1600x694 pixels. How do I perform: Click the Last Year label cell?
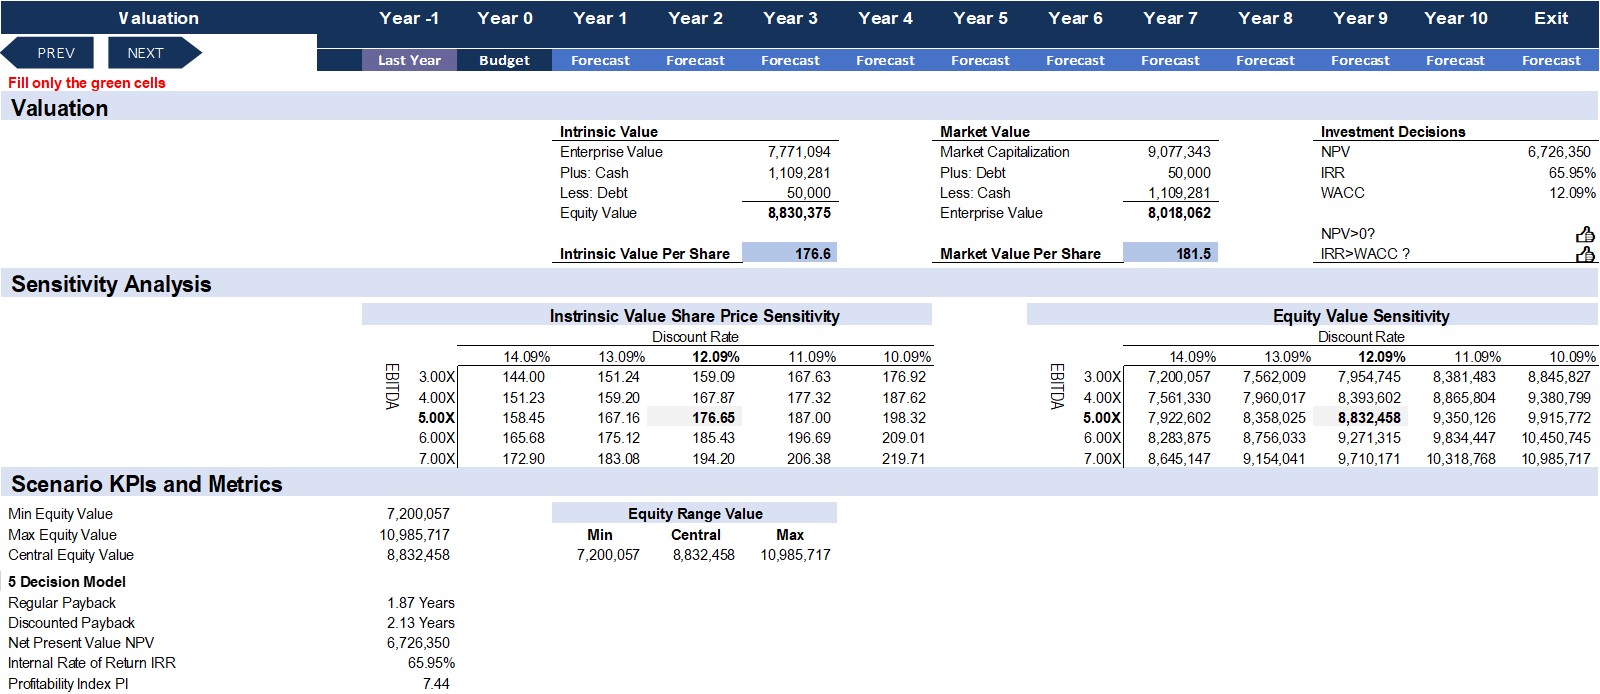(409, 60)
